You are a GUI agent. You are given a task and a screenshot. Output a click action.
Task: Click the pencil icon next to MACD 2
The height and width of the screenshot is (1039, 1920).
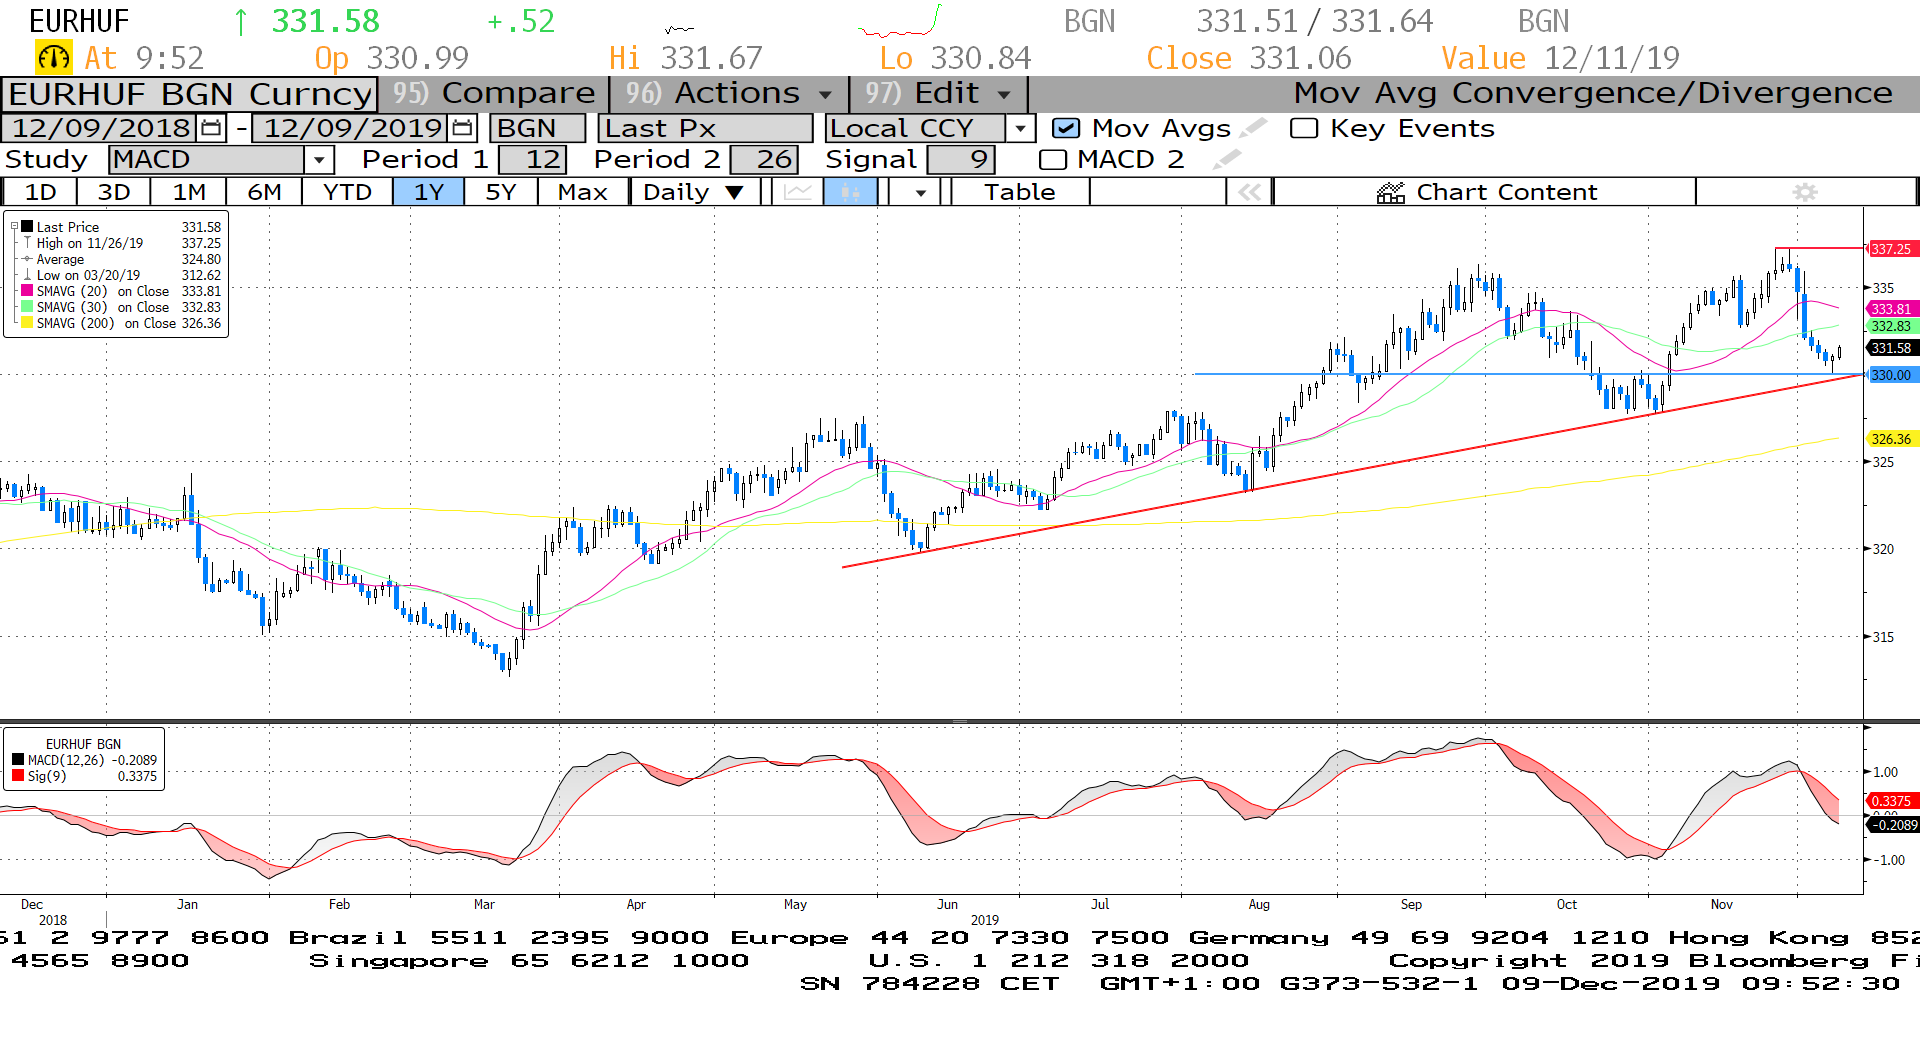(1227, 159)
